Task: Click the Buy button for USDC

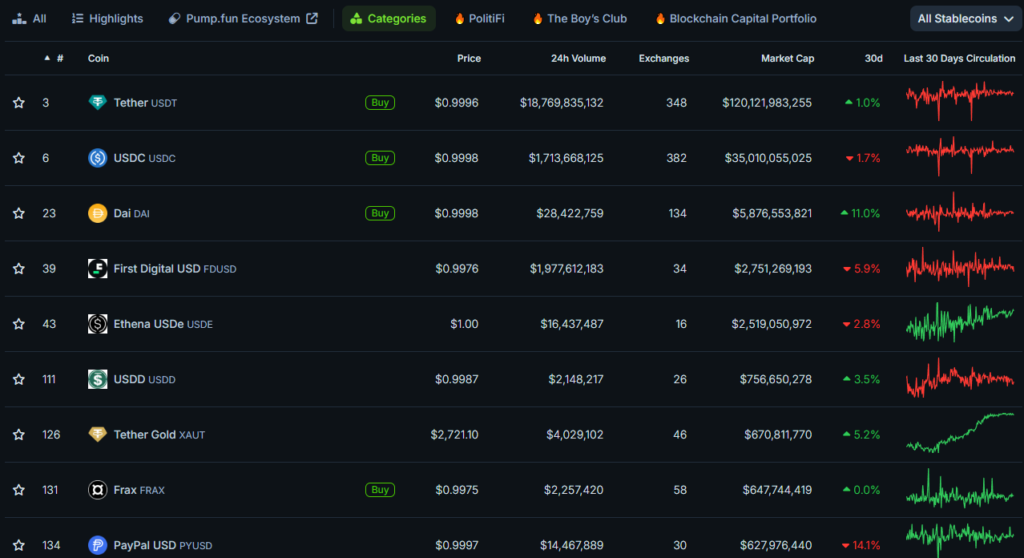Action: click(379, 158)
